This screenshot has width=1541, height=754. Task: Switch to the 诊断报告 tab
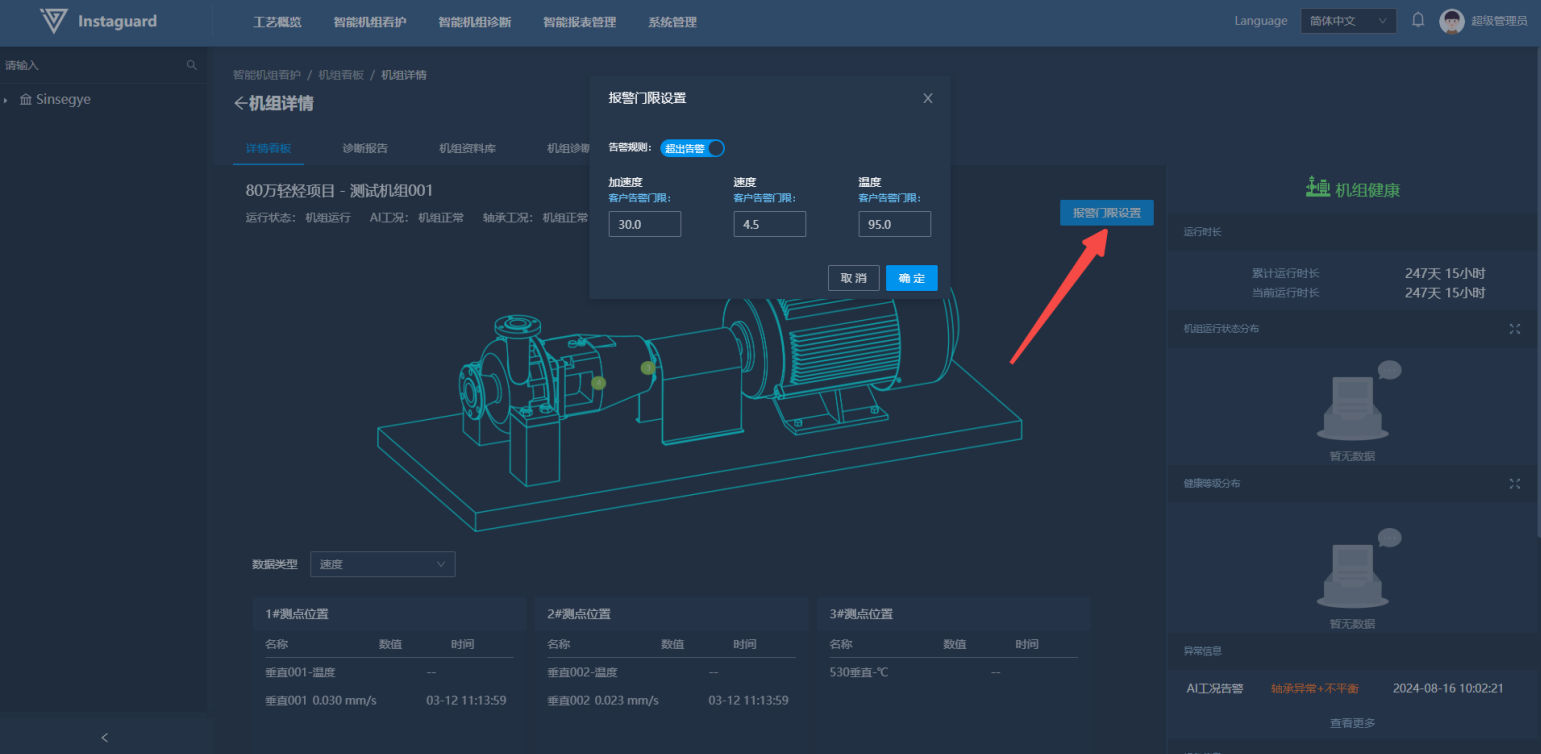365,148
